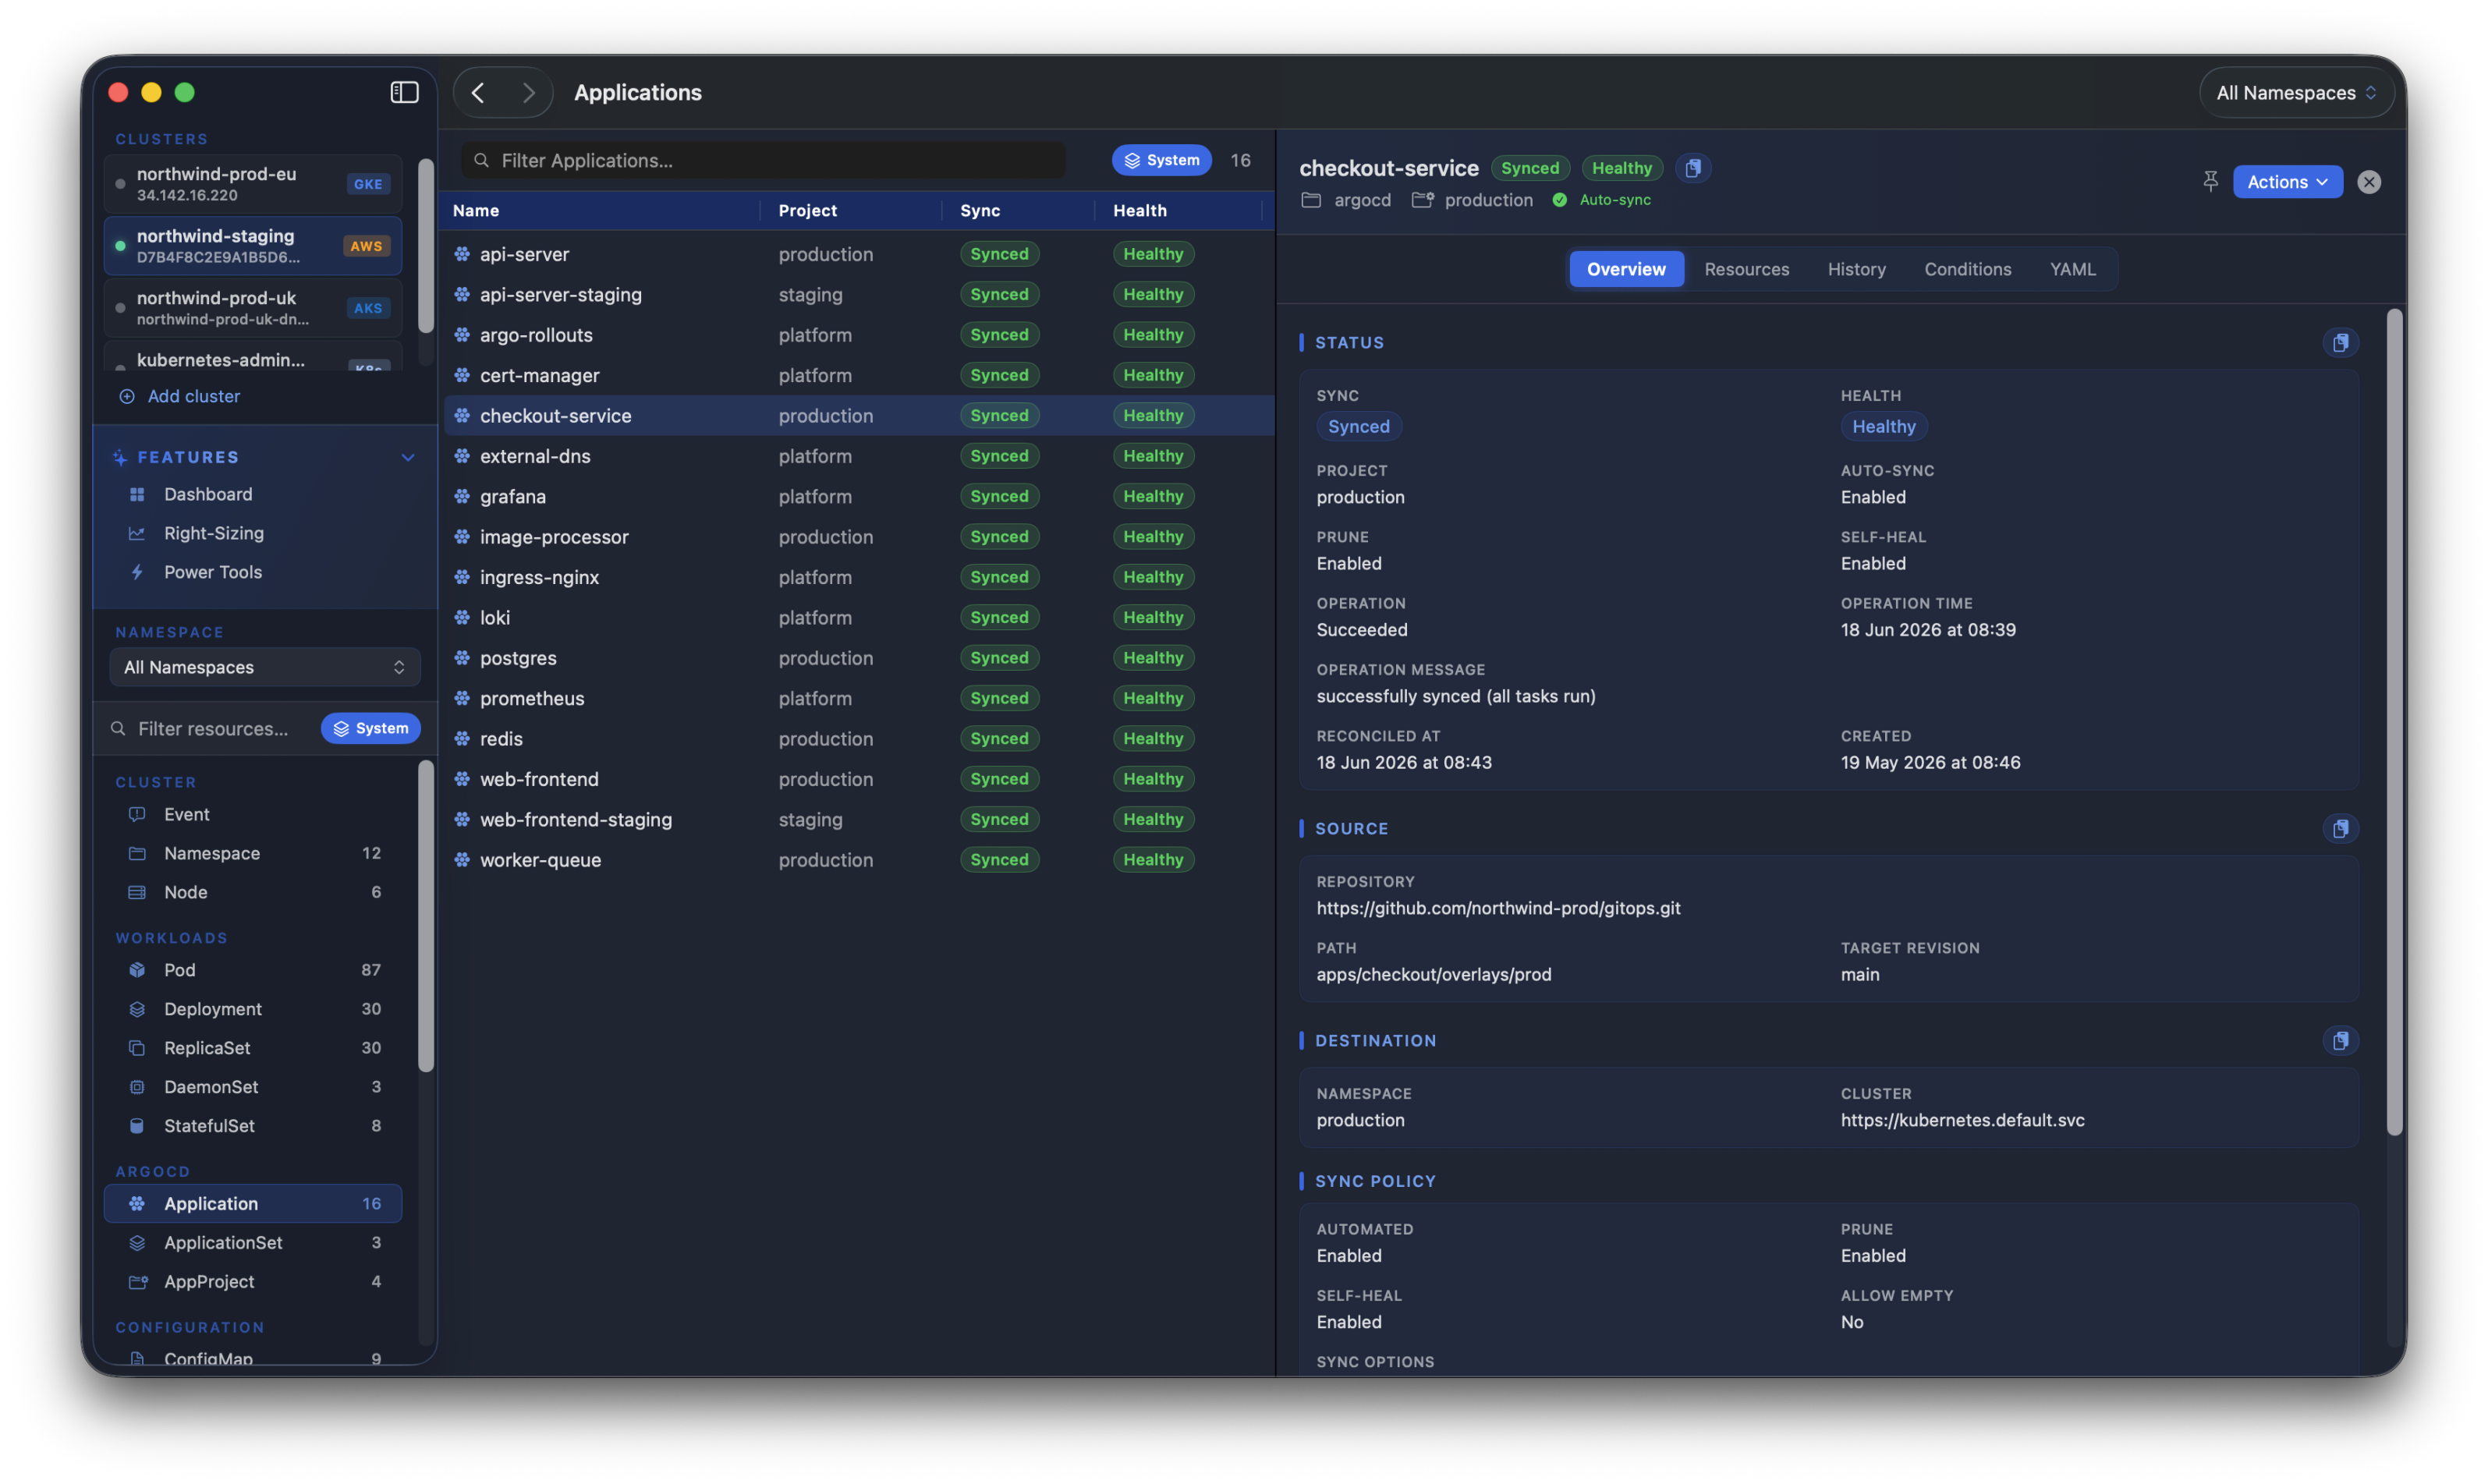Viewport: 2488px width, 1484px height.
Task: Collapse the FEATURES section chevron
Action: (408, 457)
